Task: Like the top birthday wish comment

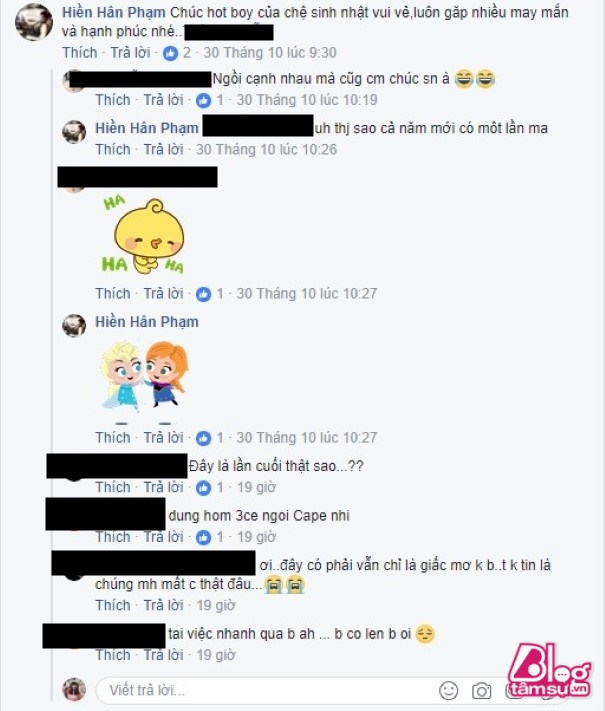Action: pyautogui.click(x=80, y=53)
